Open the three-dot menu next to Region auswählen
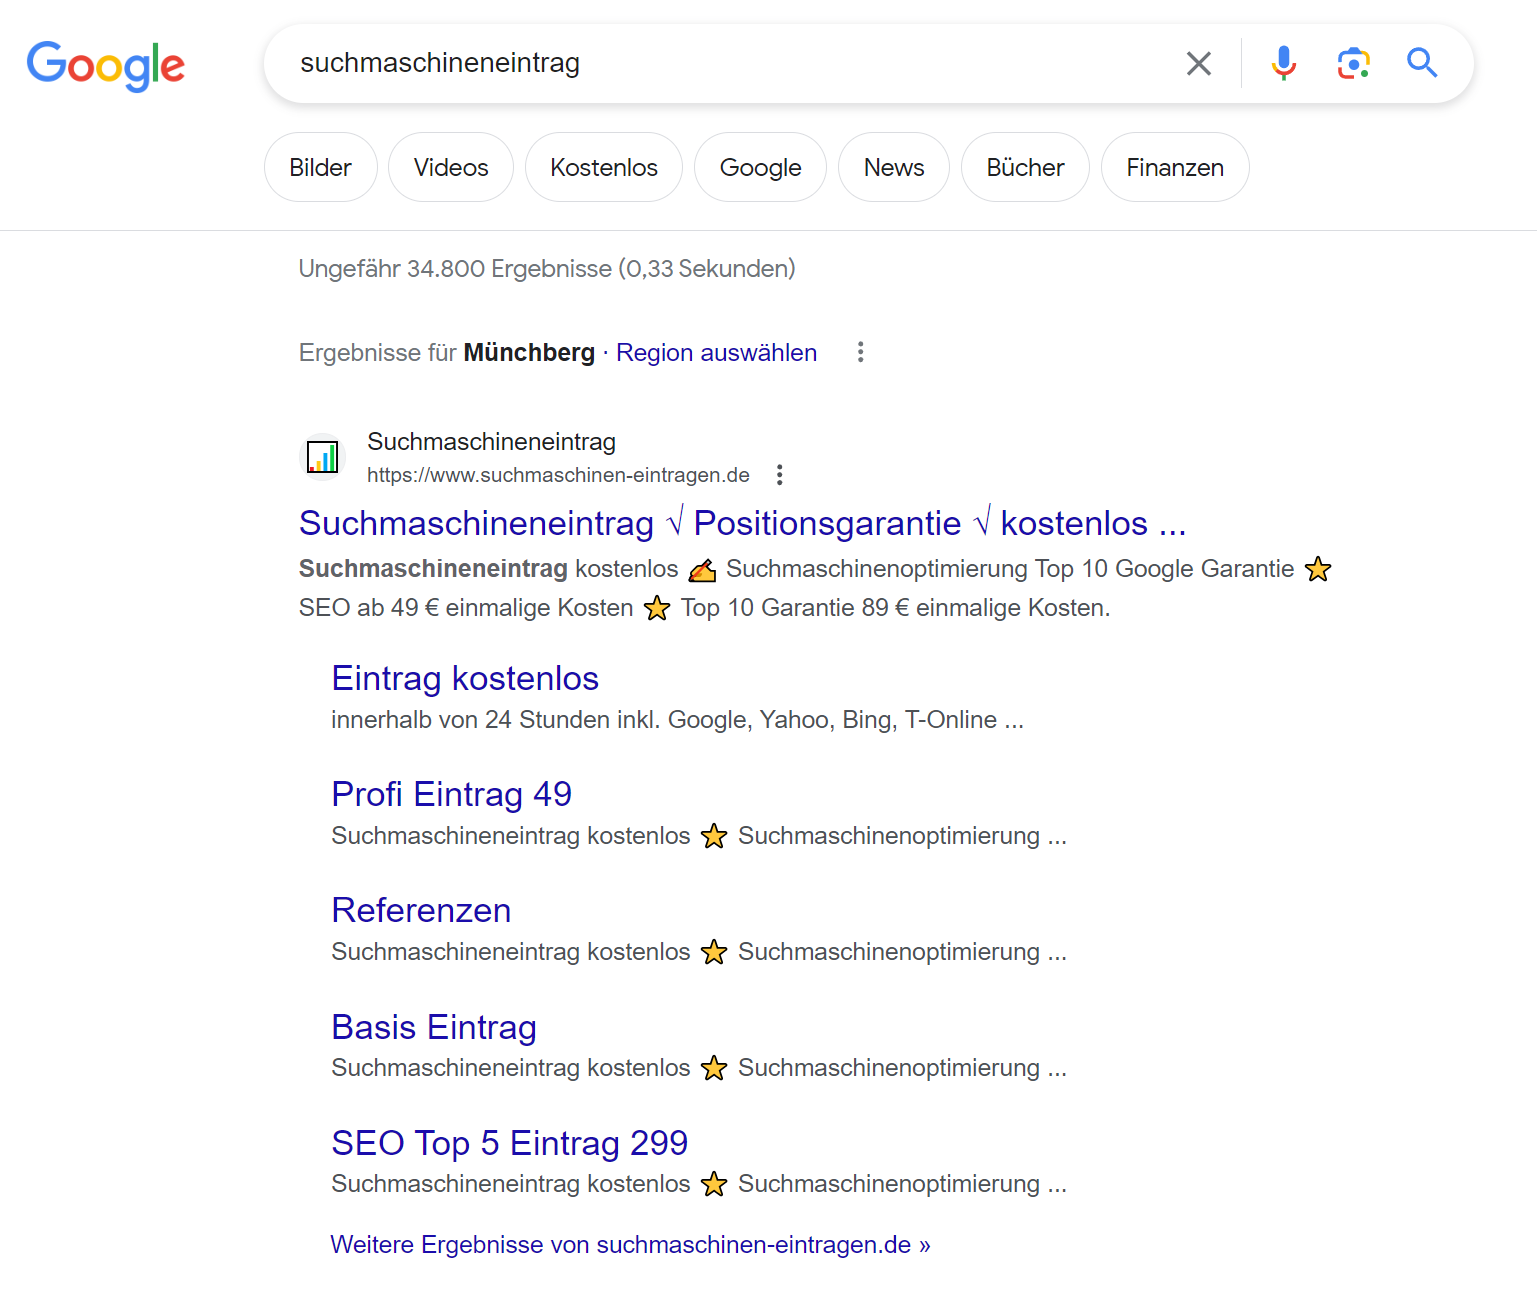 tap(860, 352)
